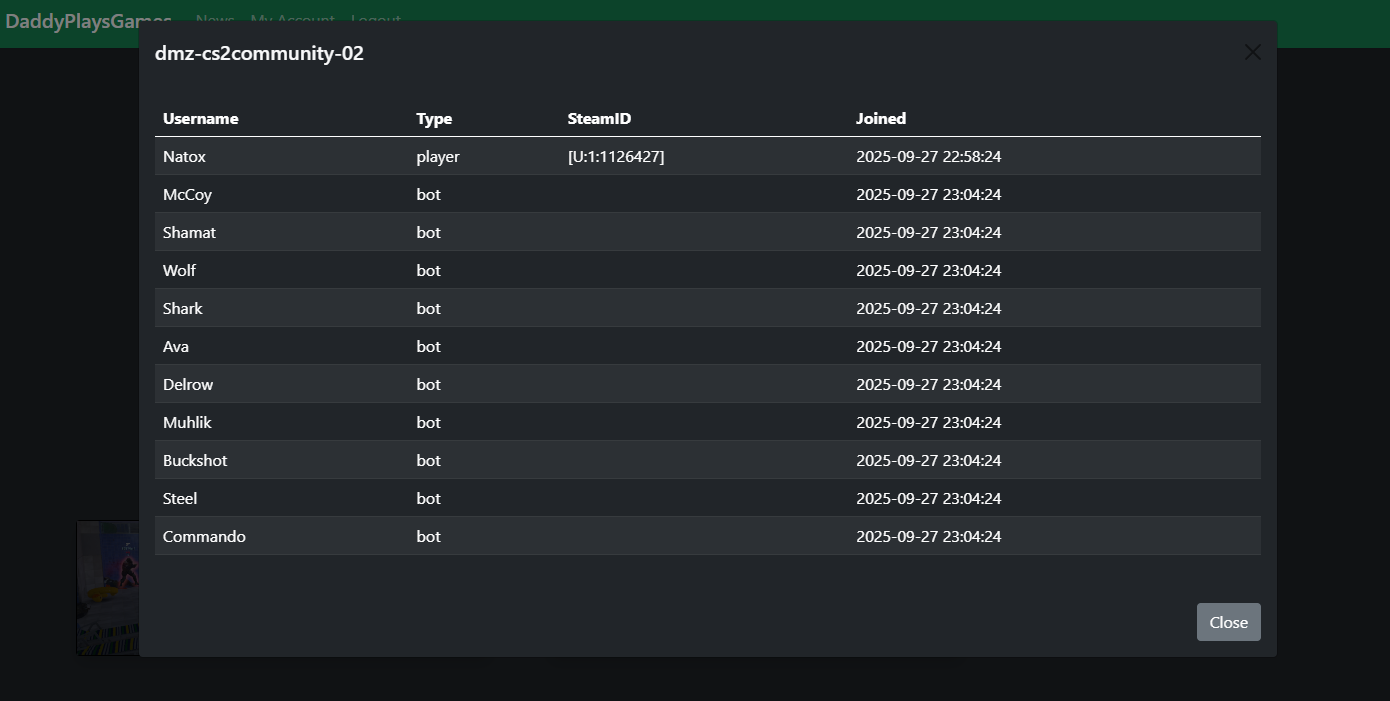Viewport: 1390px width, 701px height.
Task: Select the Buckshot row
Action: pos(195,460)
